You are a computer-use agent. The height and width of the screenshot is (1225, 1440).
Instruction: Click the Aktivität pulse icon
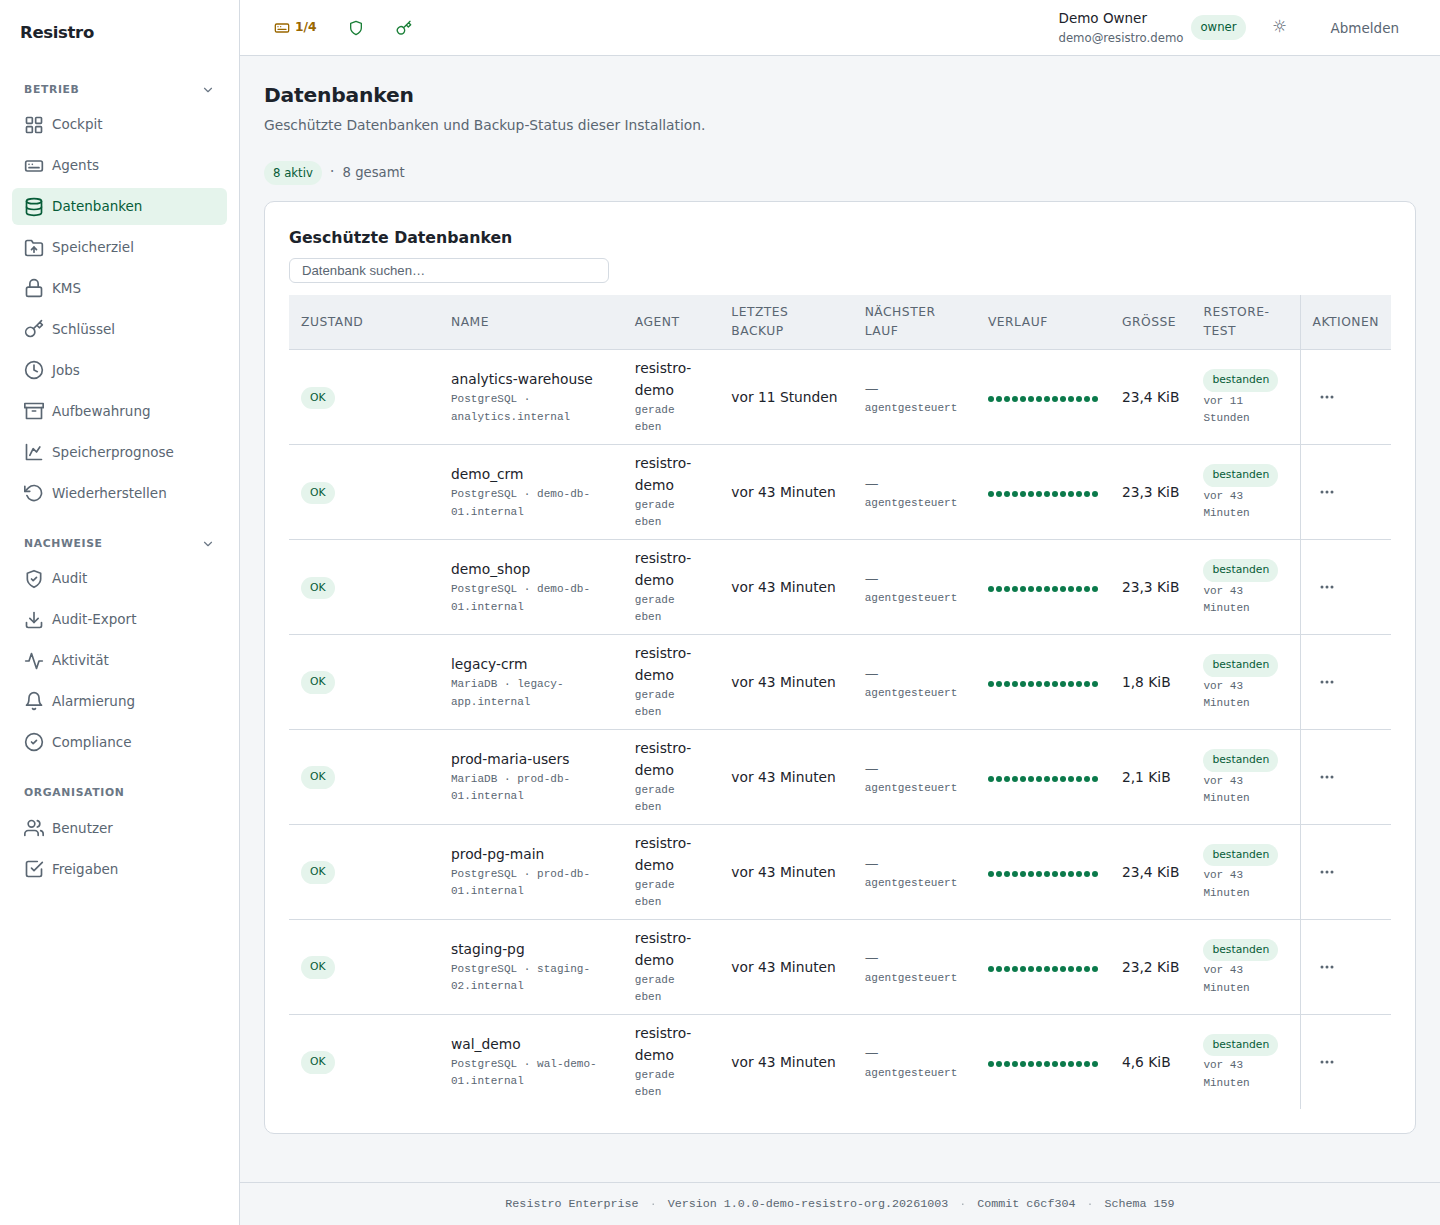(x=34, y=661)
